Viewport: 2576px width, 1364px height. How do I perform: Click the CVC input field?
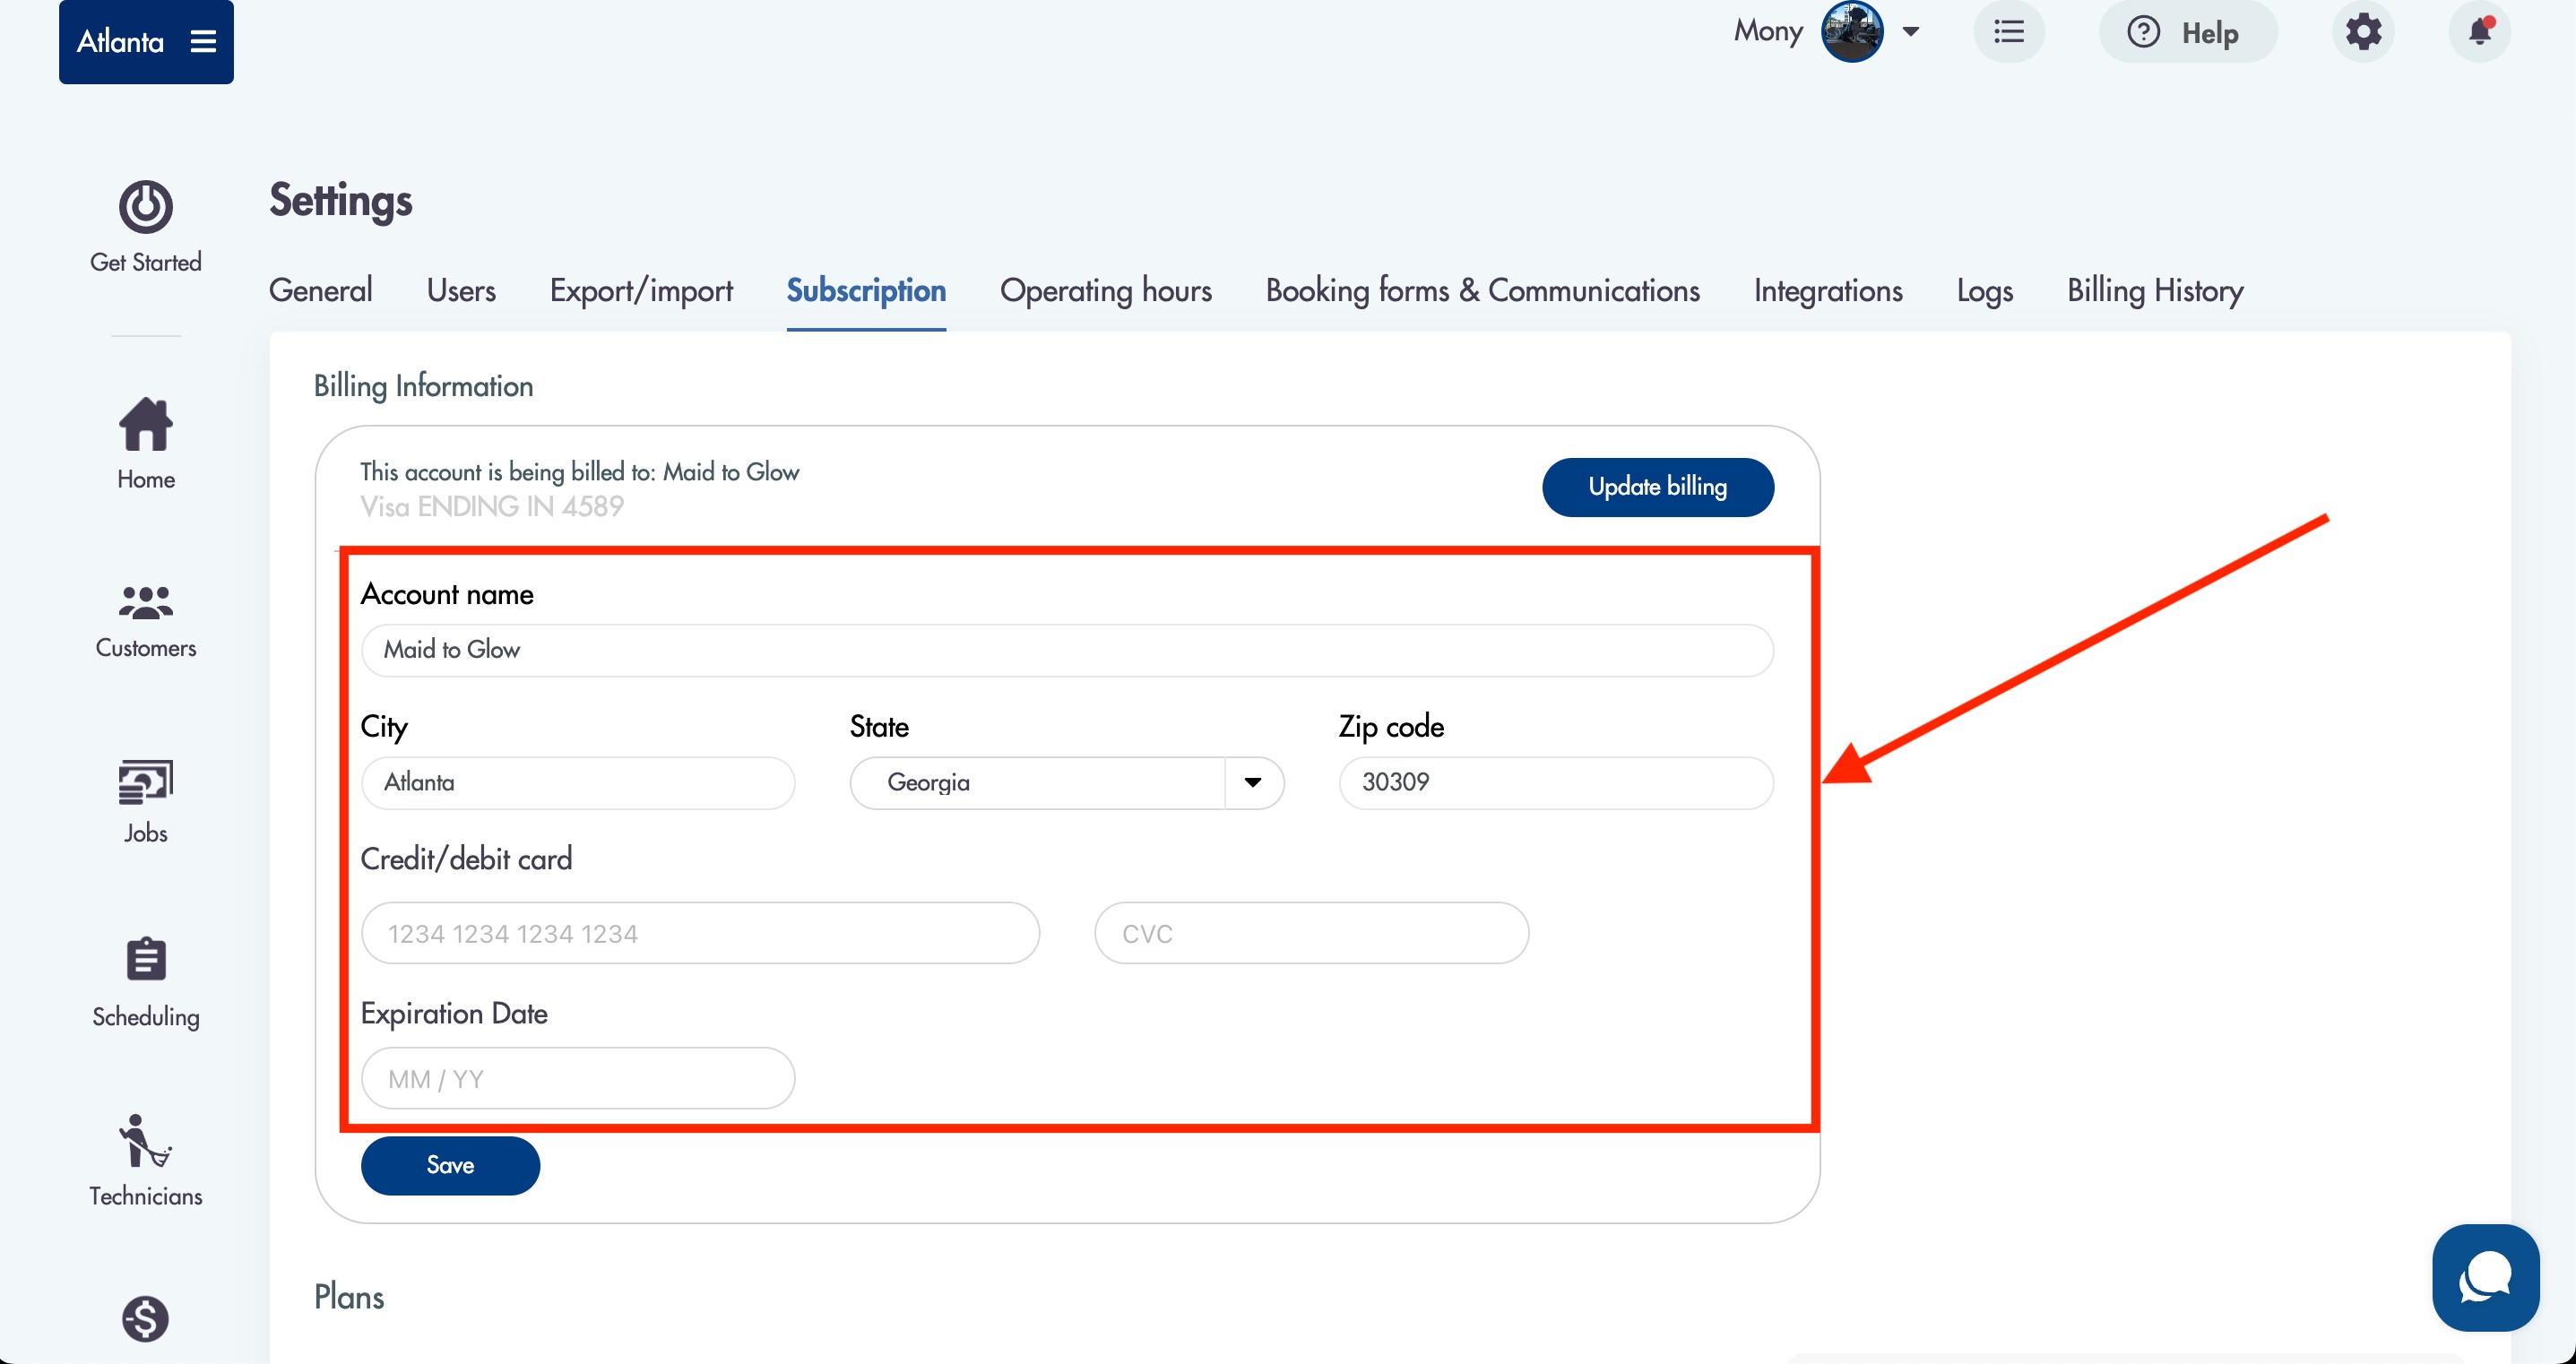click(1311, 933)
